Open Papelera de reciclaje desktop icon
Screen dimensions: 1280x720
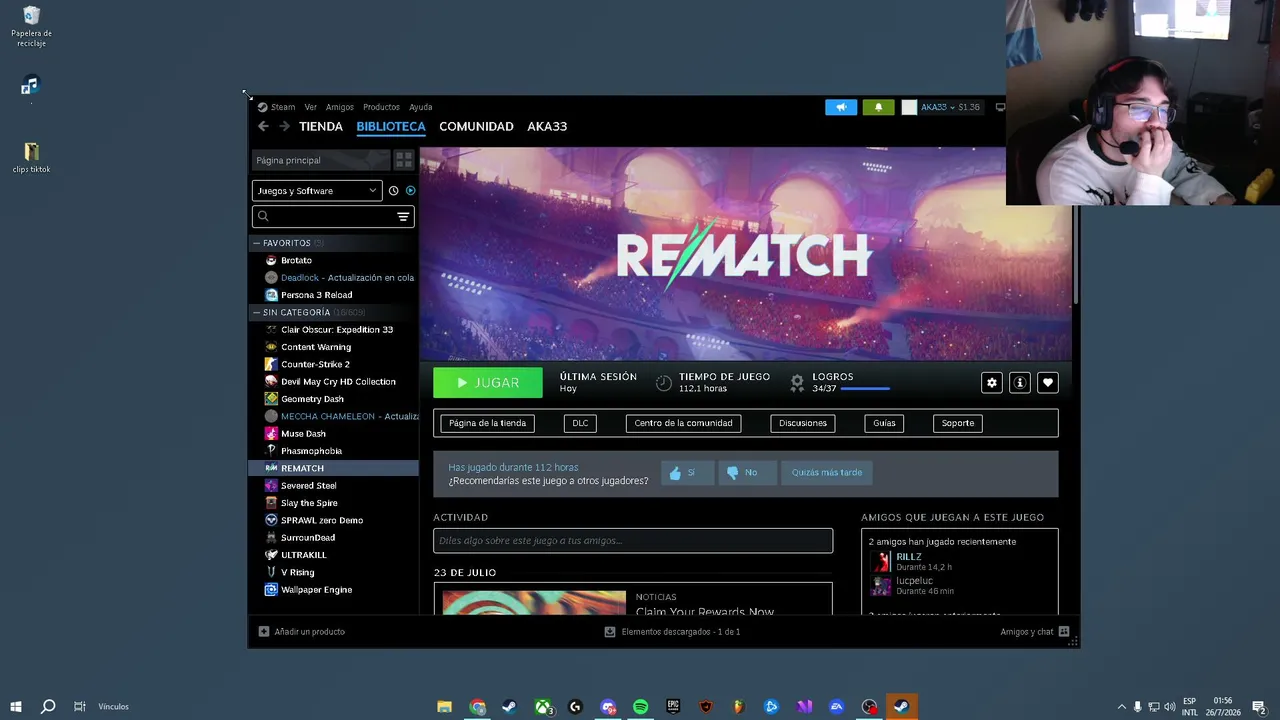coord(31,26)
